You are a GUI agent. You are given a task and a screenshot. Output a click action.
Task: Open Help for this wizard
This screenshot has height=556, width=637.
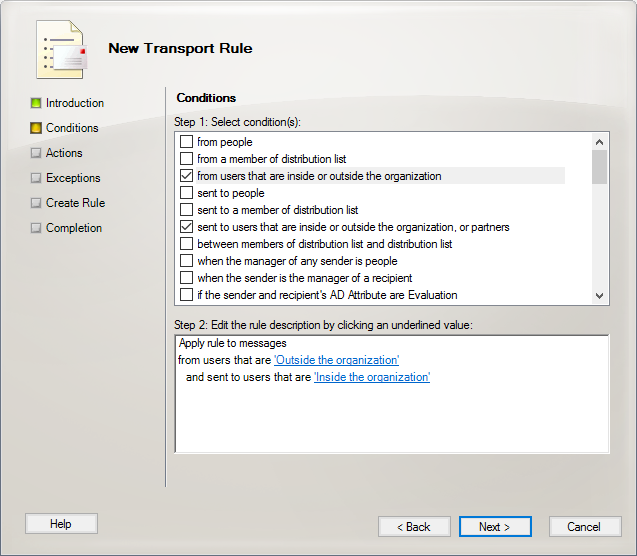(x=61, y=524)
